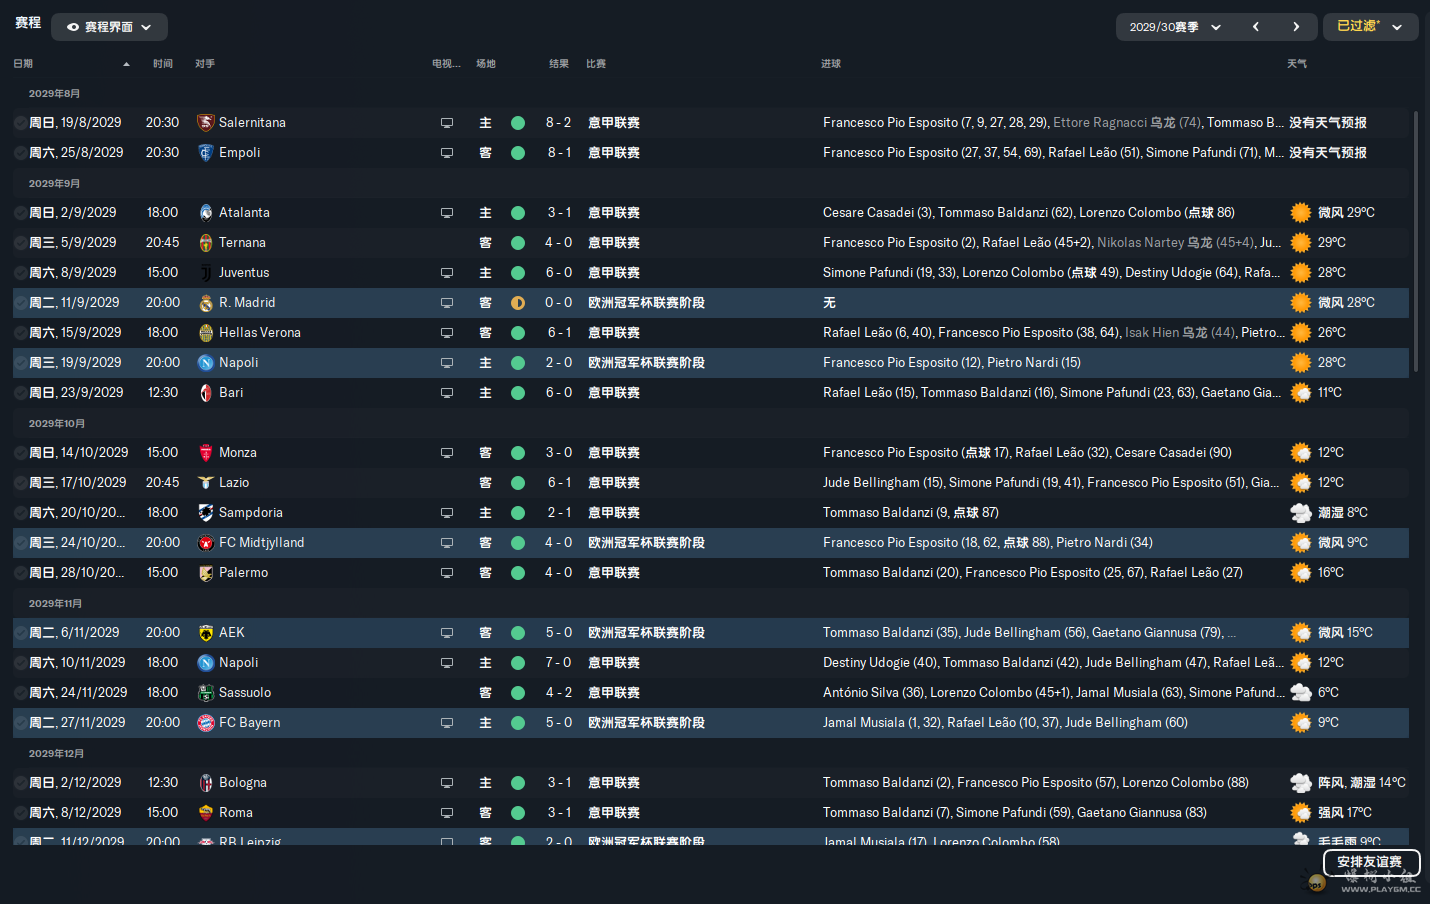
Task: Click Sassuolo club badge icon
Action: (x=206, y=693)
